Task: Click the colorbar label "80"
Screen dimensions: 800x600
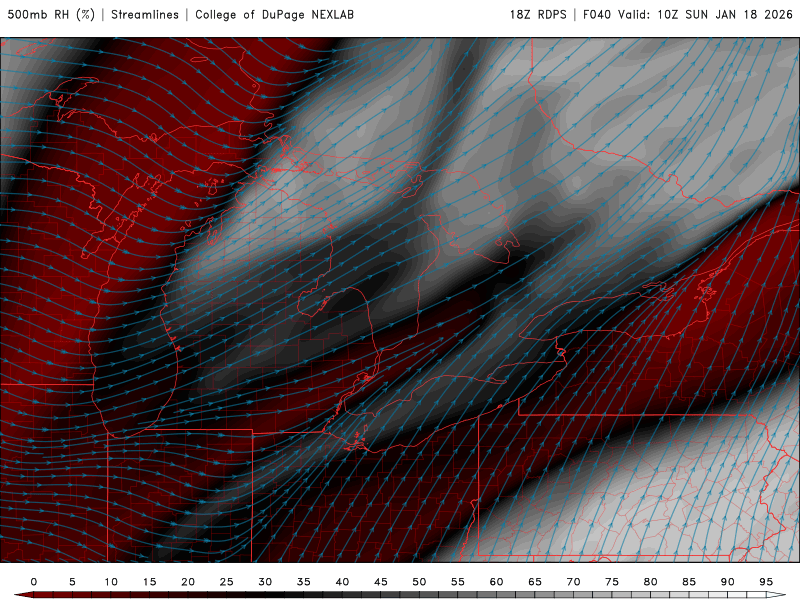Action: [650, 582]
